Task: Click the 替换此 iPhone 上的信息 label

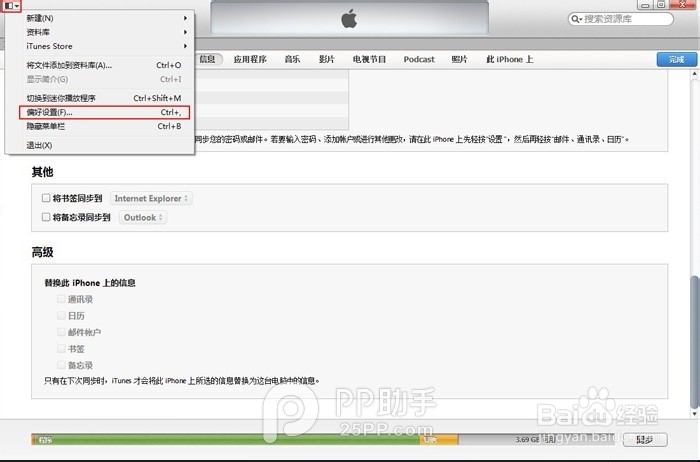Action: point(90,283)
